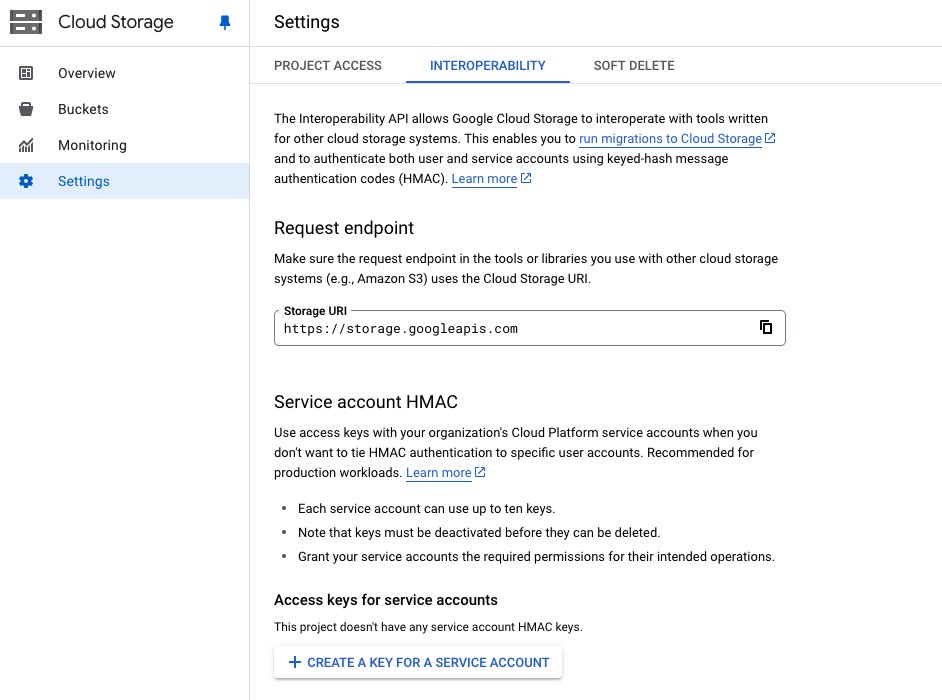Click external-link icon after production workloads Learn more
The width and height of the screenshot is (942, 700).
[480, 472]
